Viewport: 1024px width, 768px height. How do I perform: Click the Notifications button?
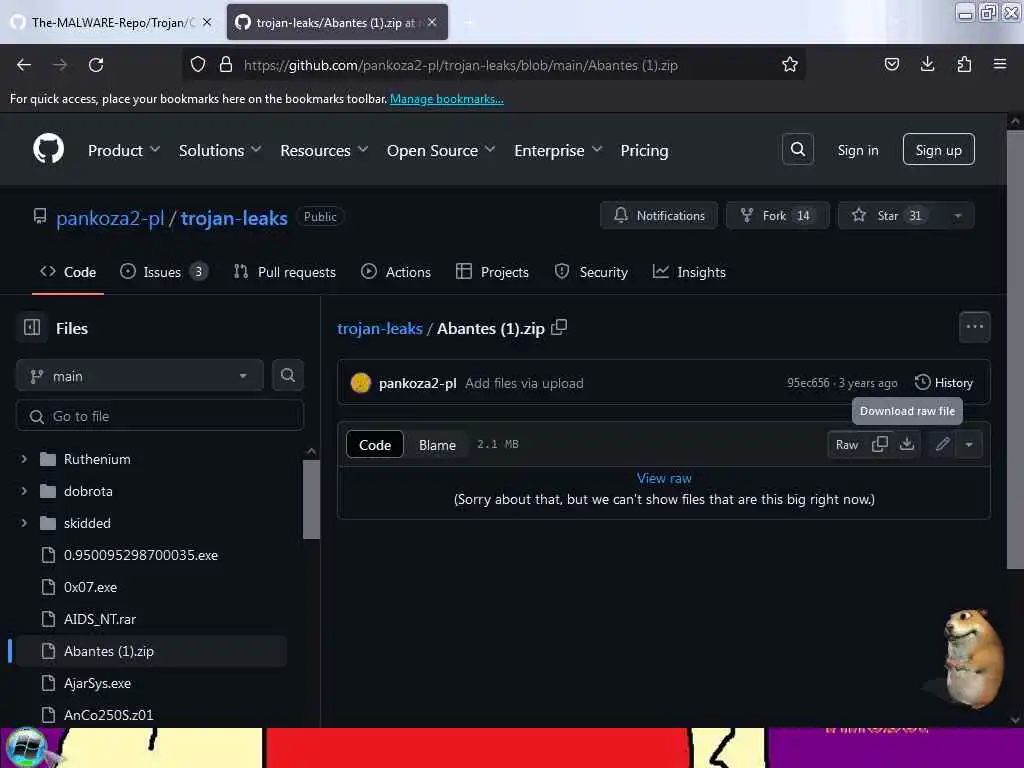(x=659, y=216)
